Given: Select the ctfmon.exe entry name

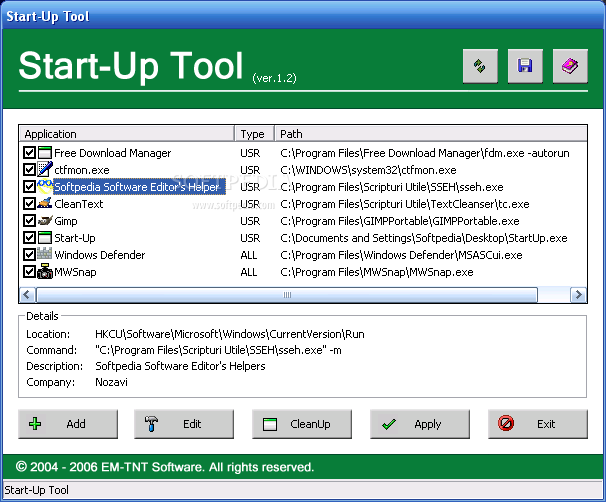Looking at the screenshot, I should coord(82,170).
